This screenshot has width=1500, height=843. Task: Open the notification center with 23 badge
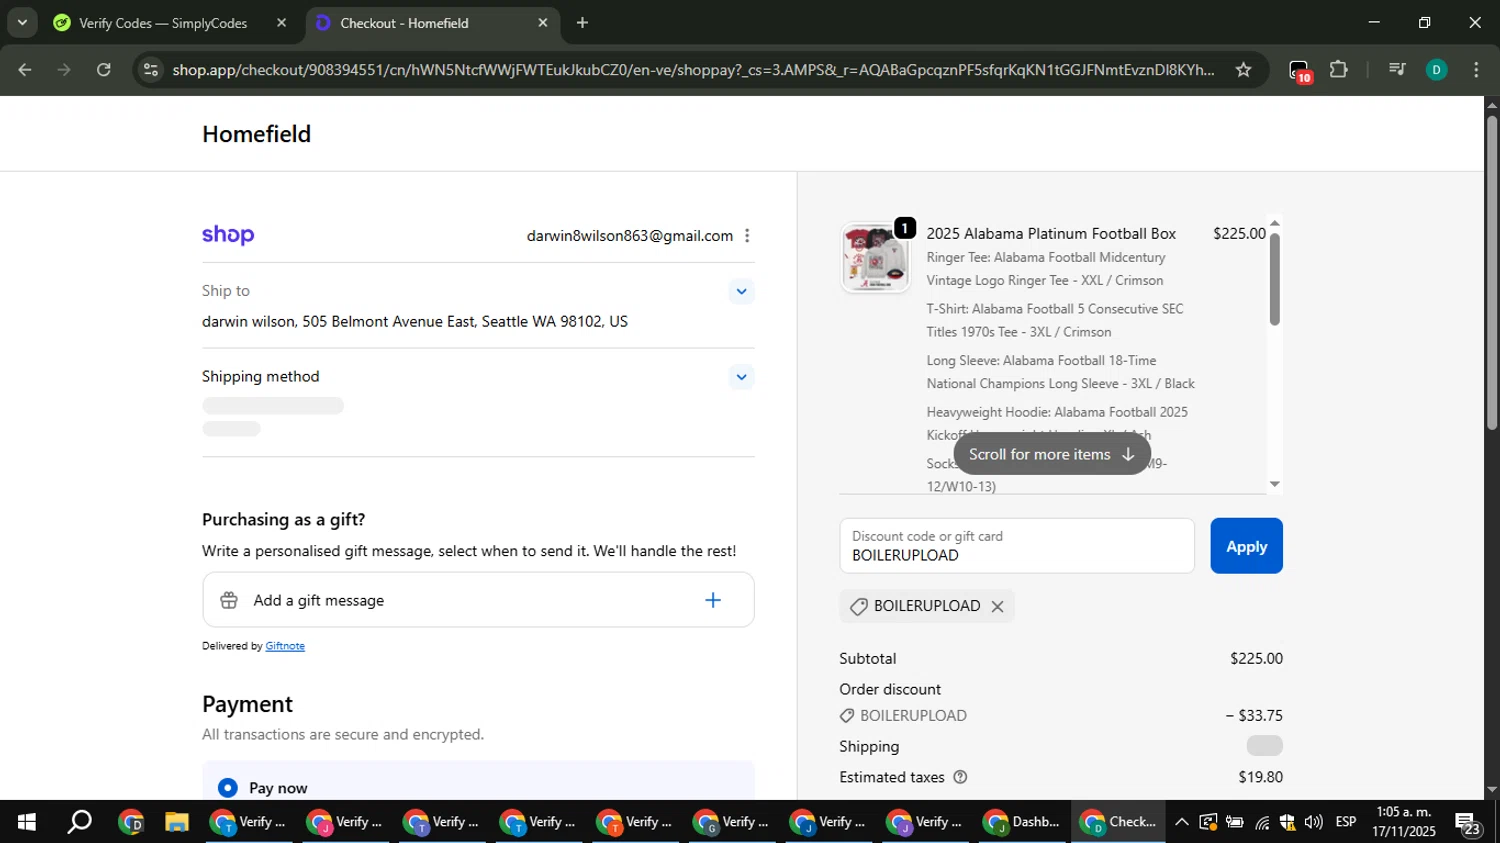pos(1469,823)
